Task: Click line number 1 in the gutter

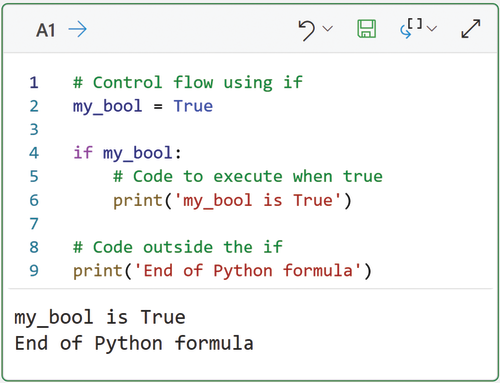Action: coord(34,83)
